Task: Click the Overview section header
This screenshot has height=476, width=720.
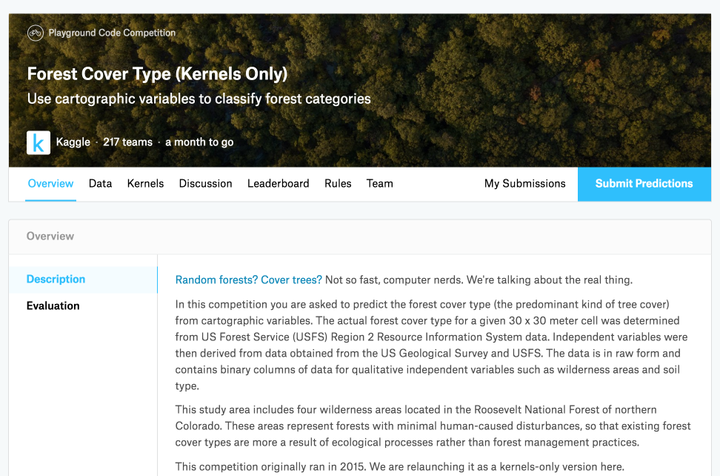Action: [x=50, y=236]
